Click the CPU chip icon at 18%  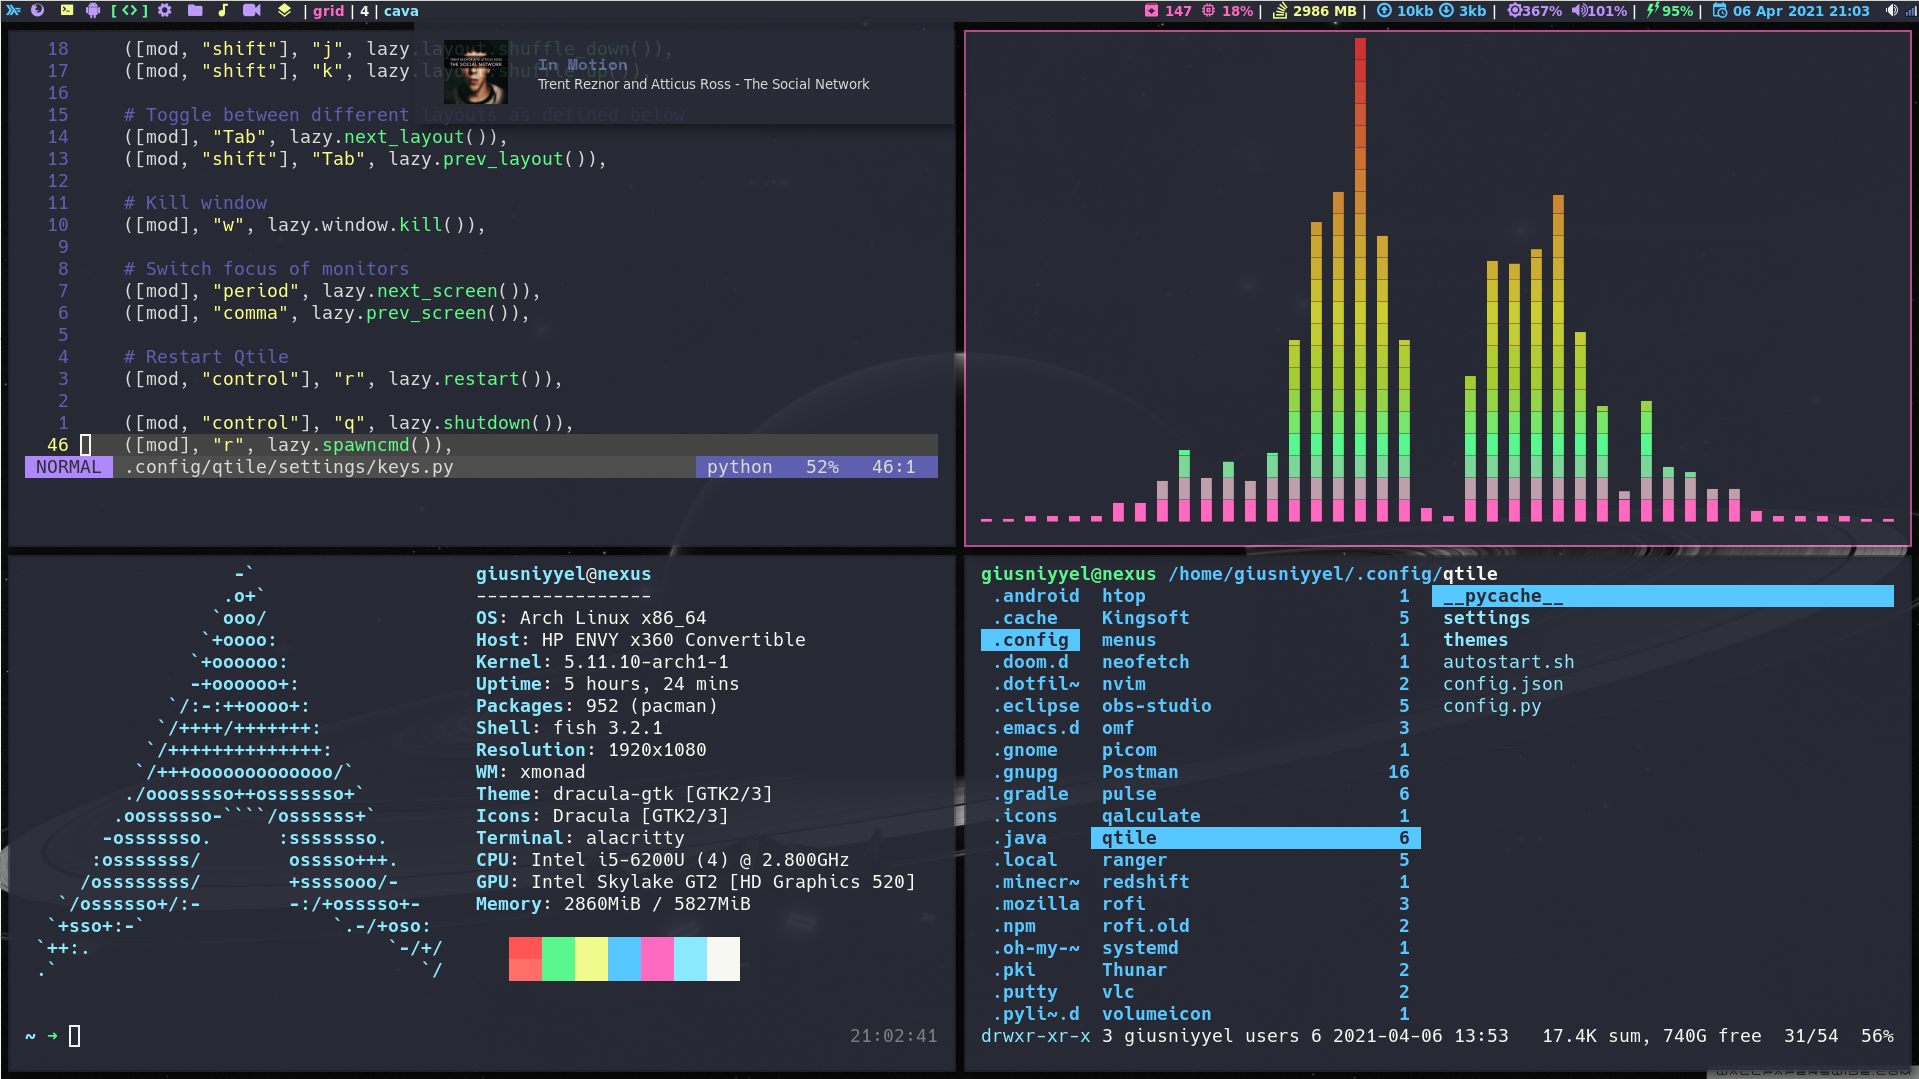1208,11
